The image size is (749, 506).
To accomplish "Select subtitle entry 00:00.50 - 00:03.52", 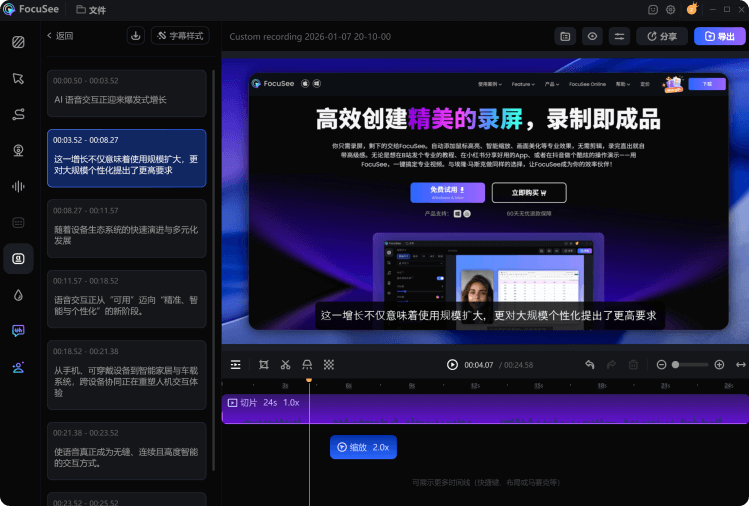I will click(127, 93).
